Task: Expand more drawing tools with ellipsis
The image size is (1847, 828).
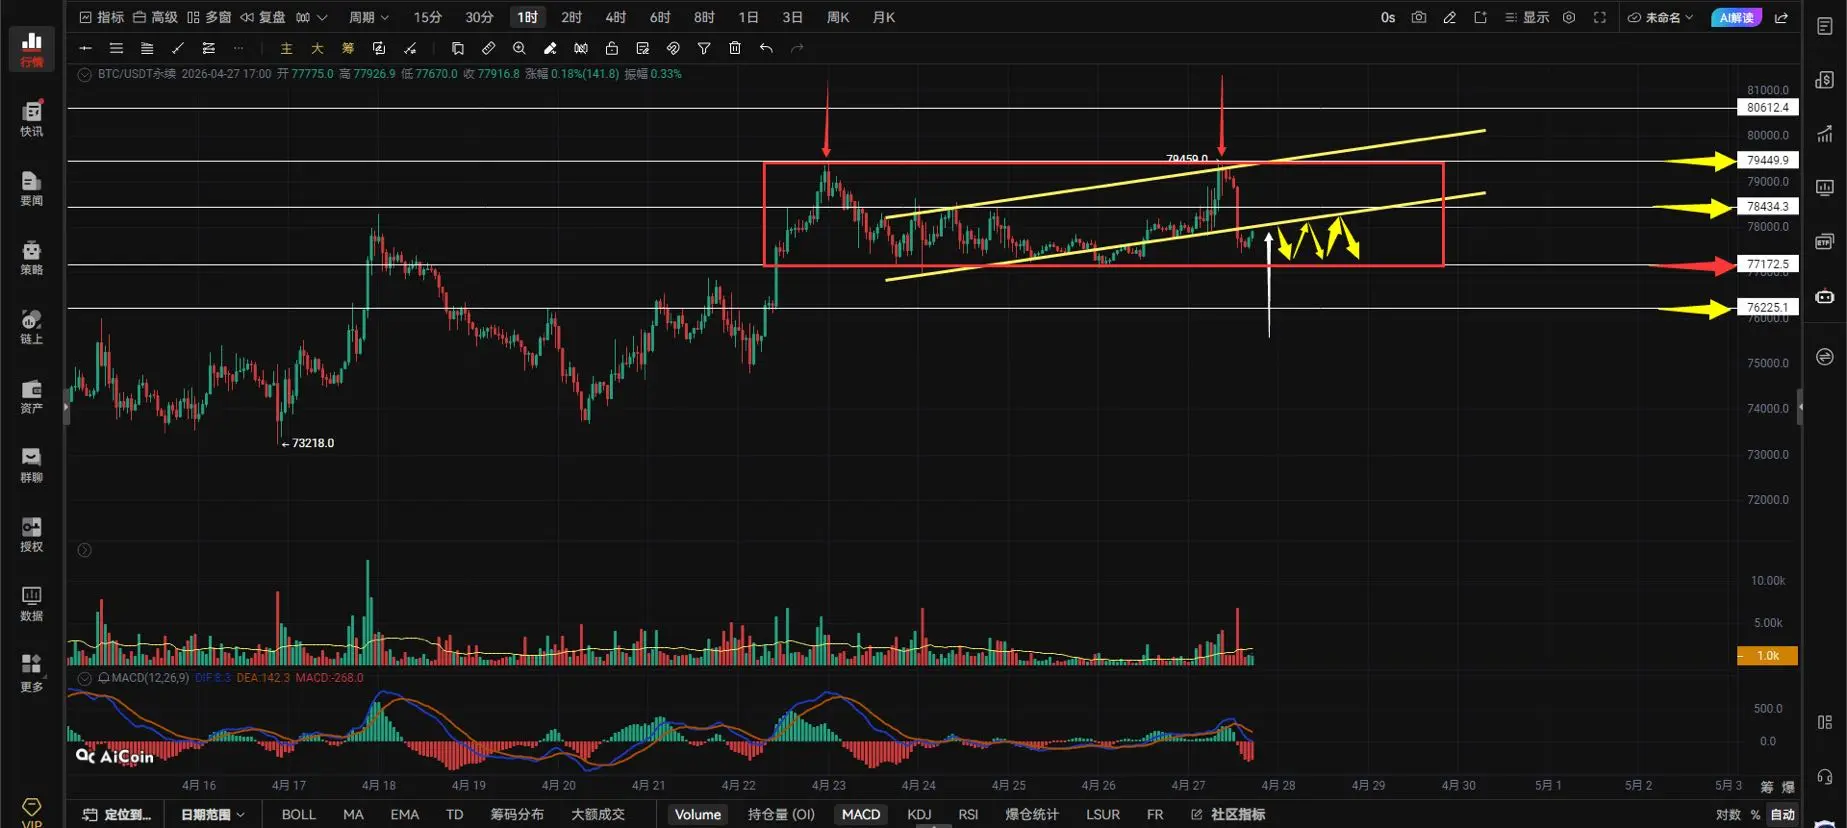Action: click(238, 48)
